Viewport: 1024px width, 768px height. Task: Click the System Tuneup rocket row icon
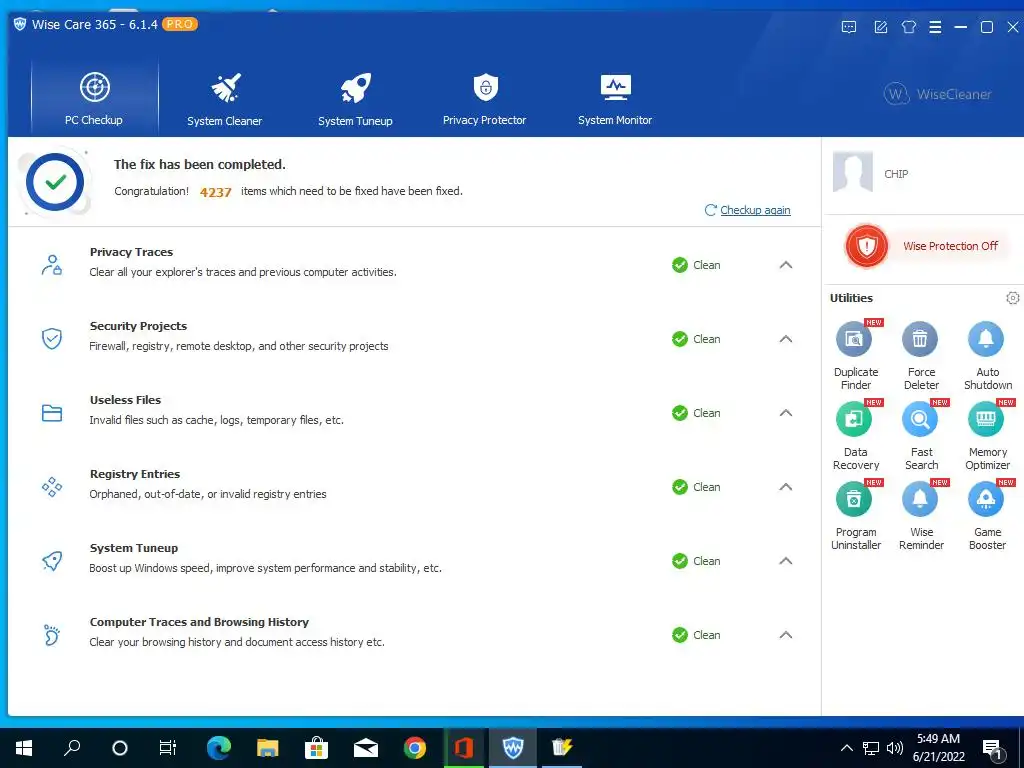52,561
